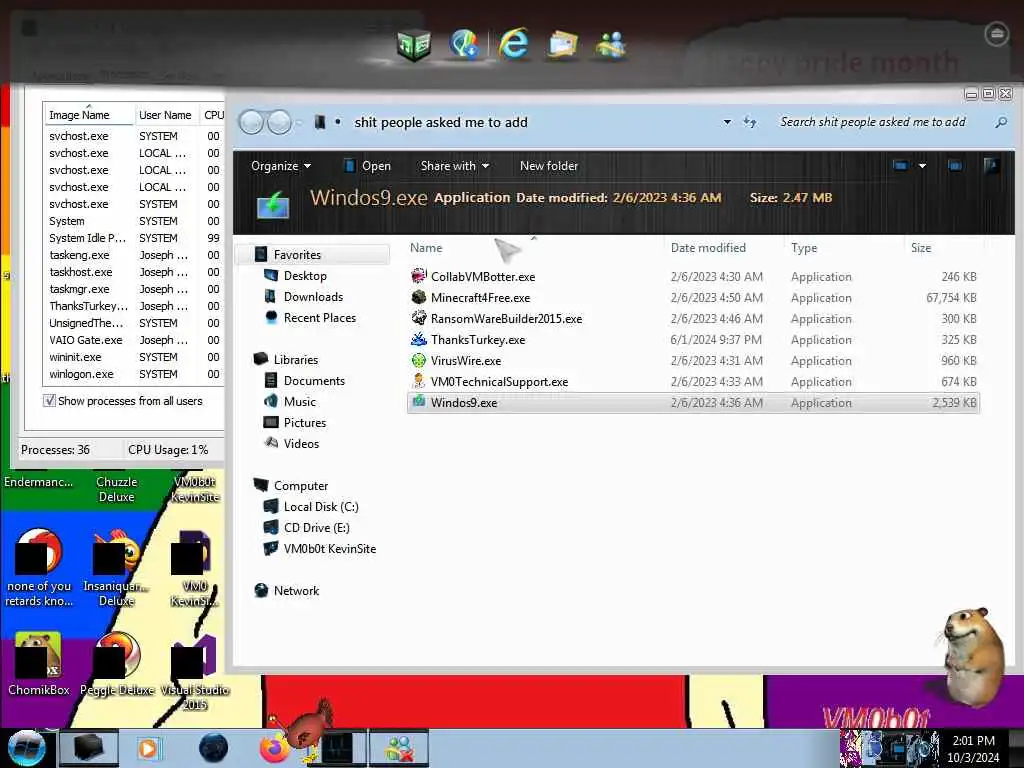Open Internet Explorer from top dock
1024x768 pixels.
(513, 44)
